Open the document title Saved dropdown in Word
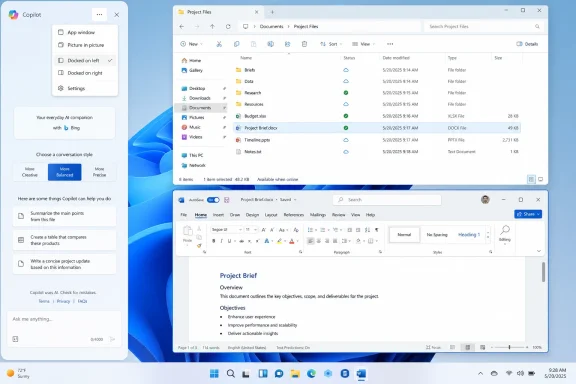This screenshot has height=384, width=576. pyautogui.click(x=295, y=200)
